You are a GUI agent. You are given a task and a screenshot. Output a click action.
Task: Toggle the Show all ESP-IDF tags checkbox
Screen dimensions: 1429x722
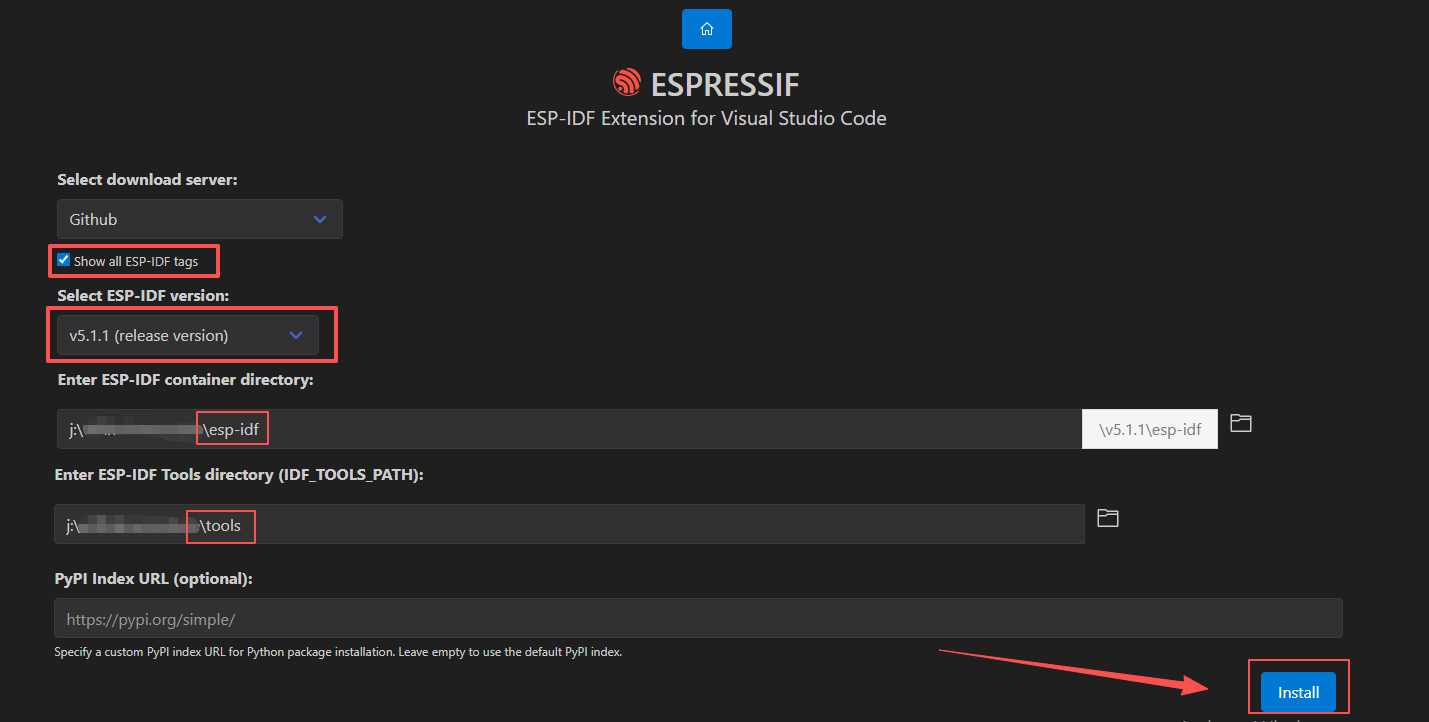click(64, 260)
